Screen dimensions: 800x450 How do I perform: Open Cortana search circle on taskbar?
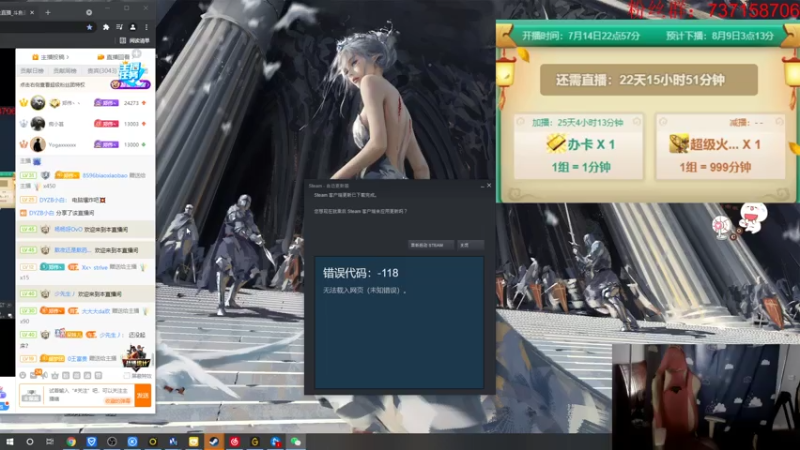click(x=30, y=441)
